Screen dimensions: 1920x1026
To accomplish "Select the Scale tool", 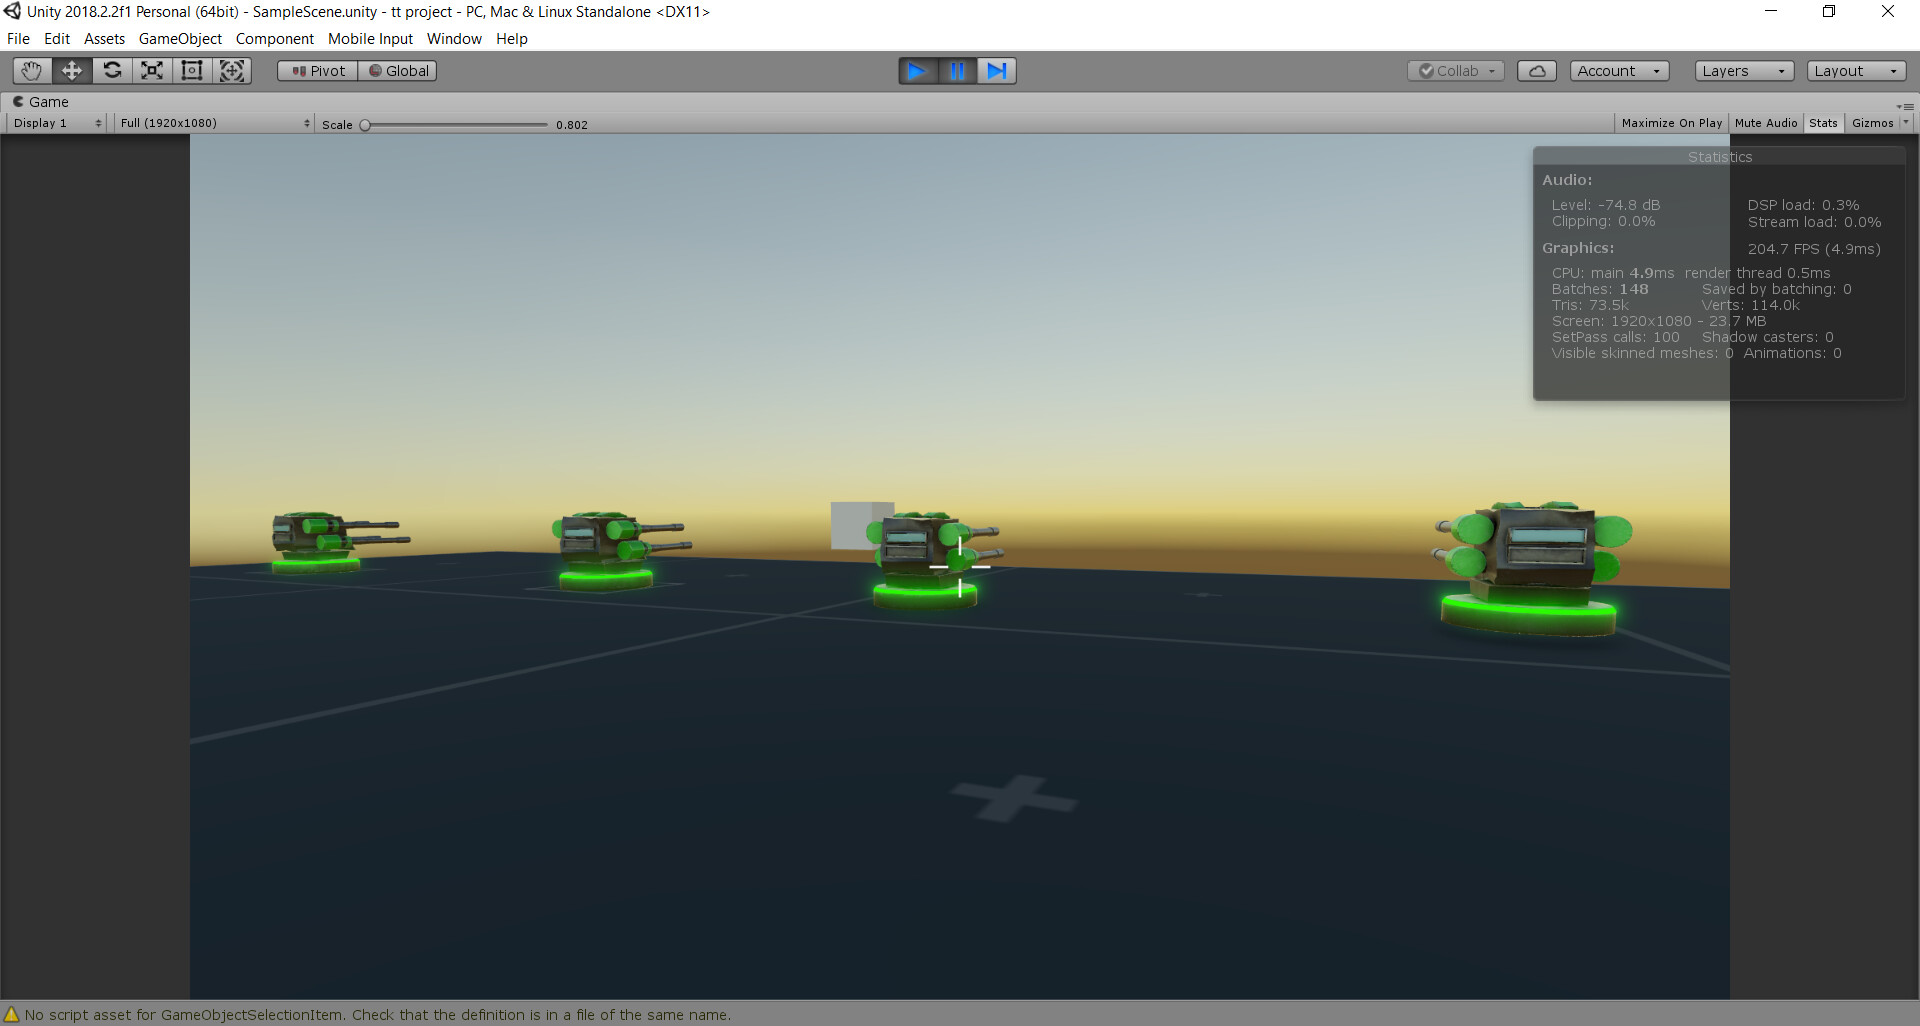I will (x=151, y=70).
